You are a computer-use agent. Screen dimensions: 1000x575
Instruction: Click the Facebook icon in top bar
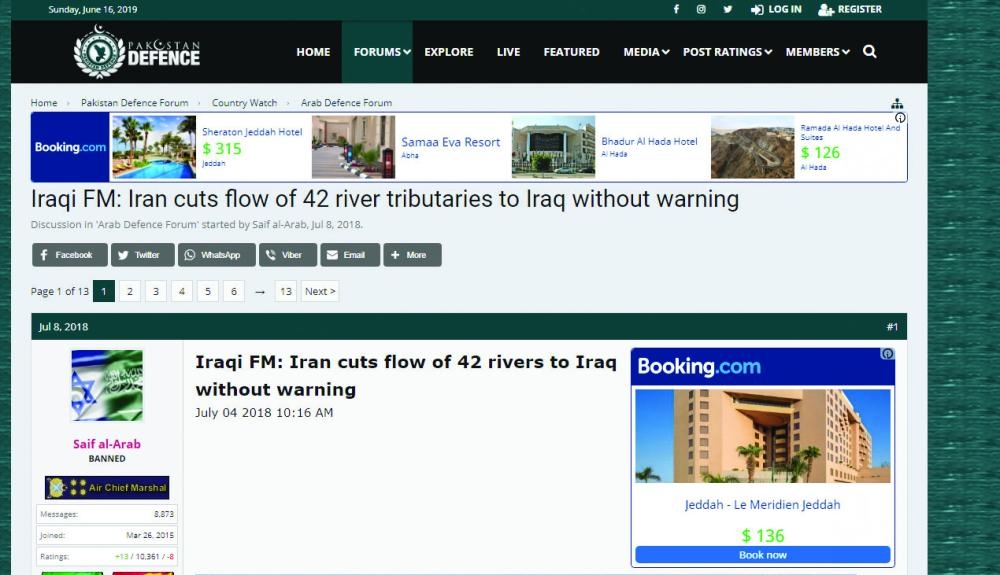click(676, 9)
